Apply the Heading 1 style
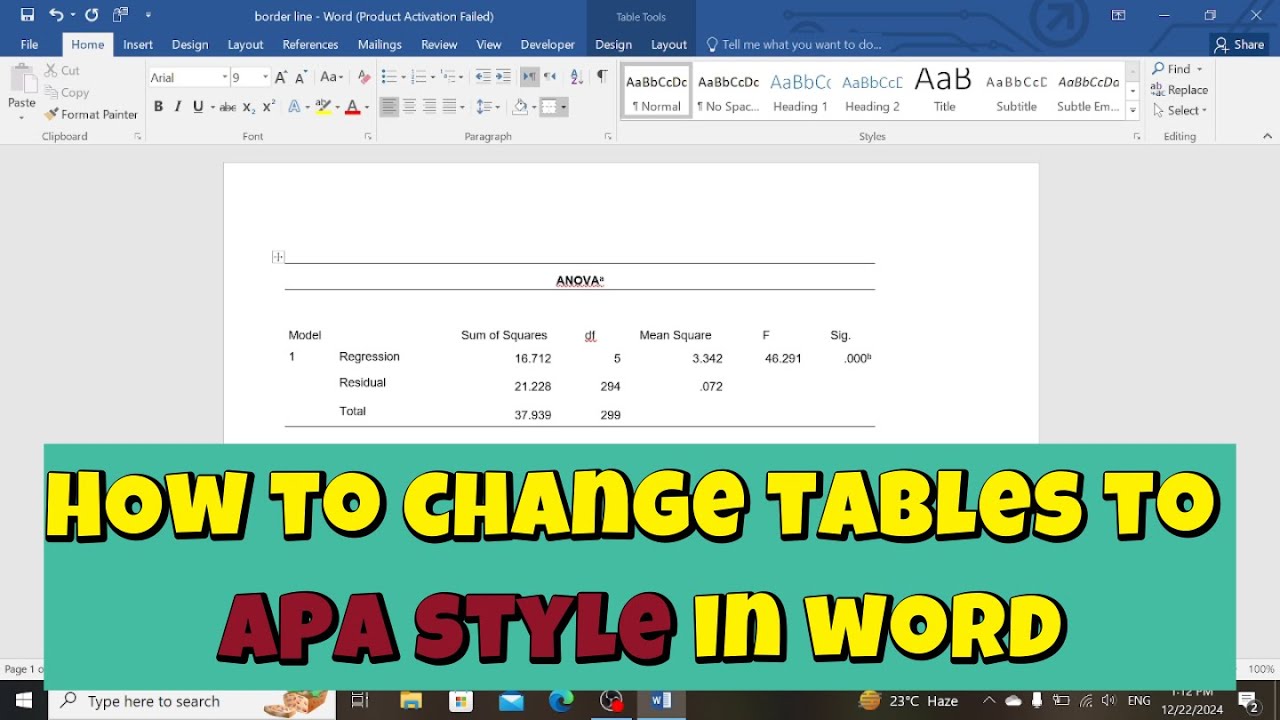The height and width of the screenshot is (720, 1280). 800,92
